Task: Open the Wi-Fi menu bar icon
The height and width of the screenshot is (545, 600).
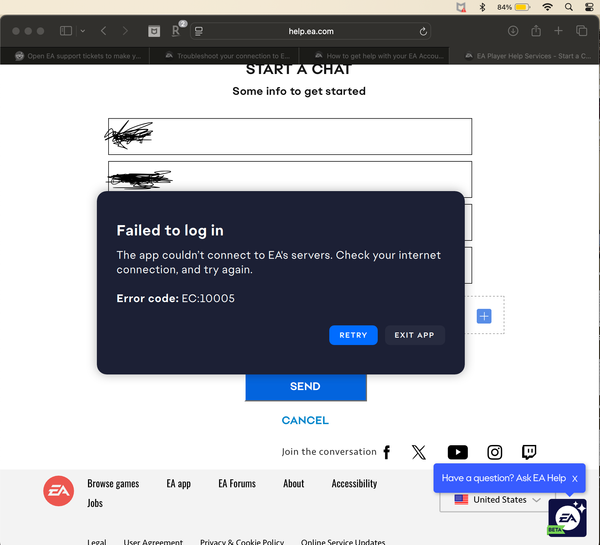Action: click(548, 7)
